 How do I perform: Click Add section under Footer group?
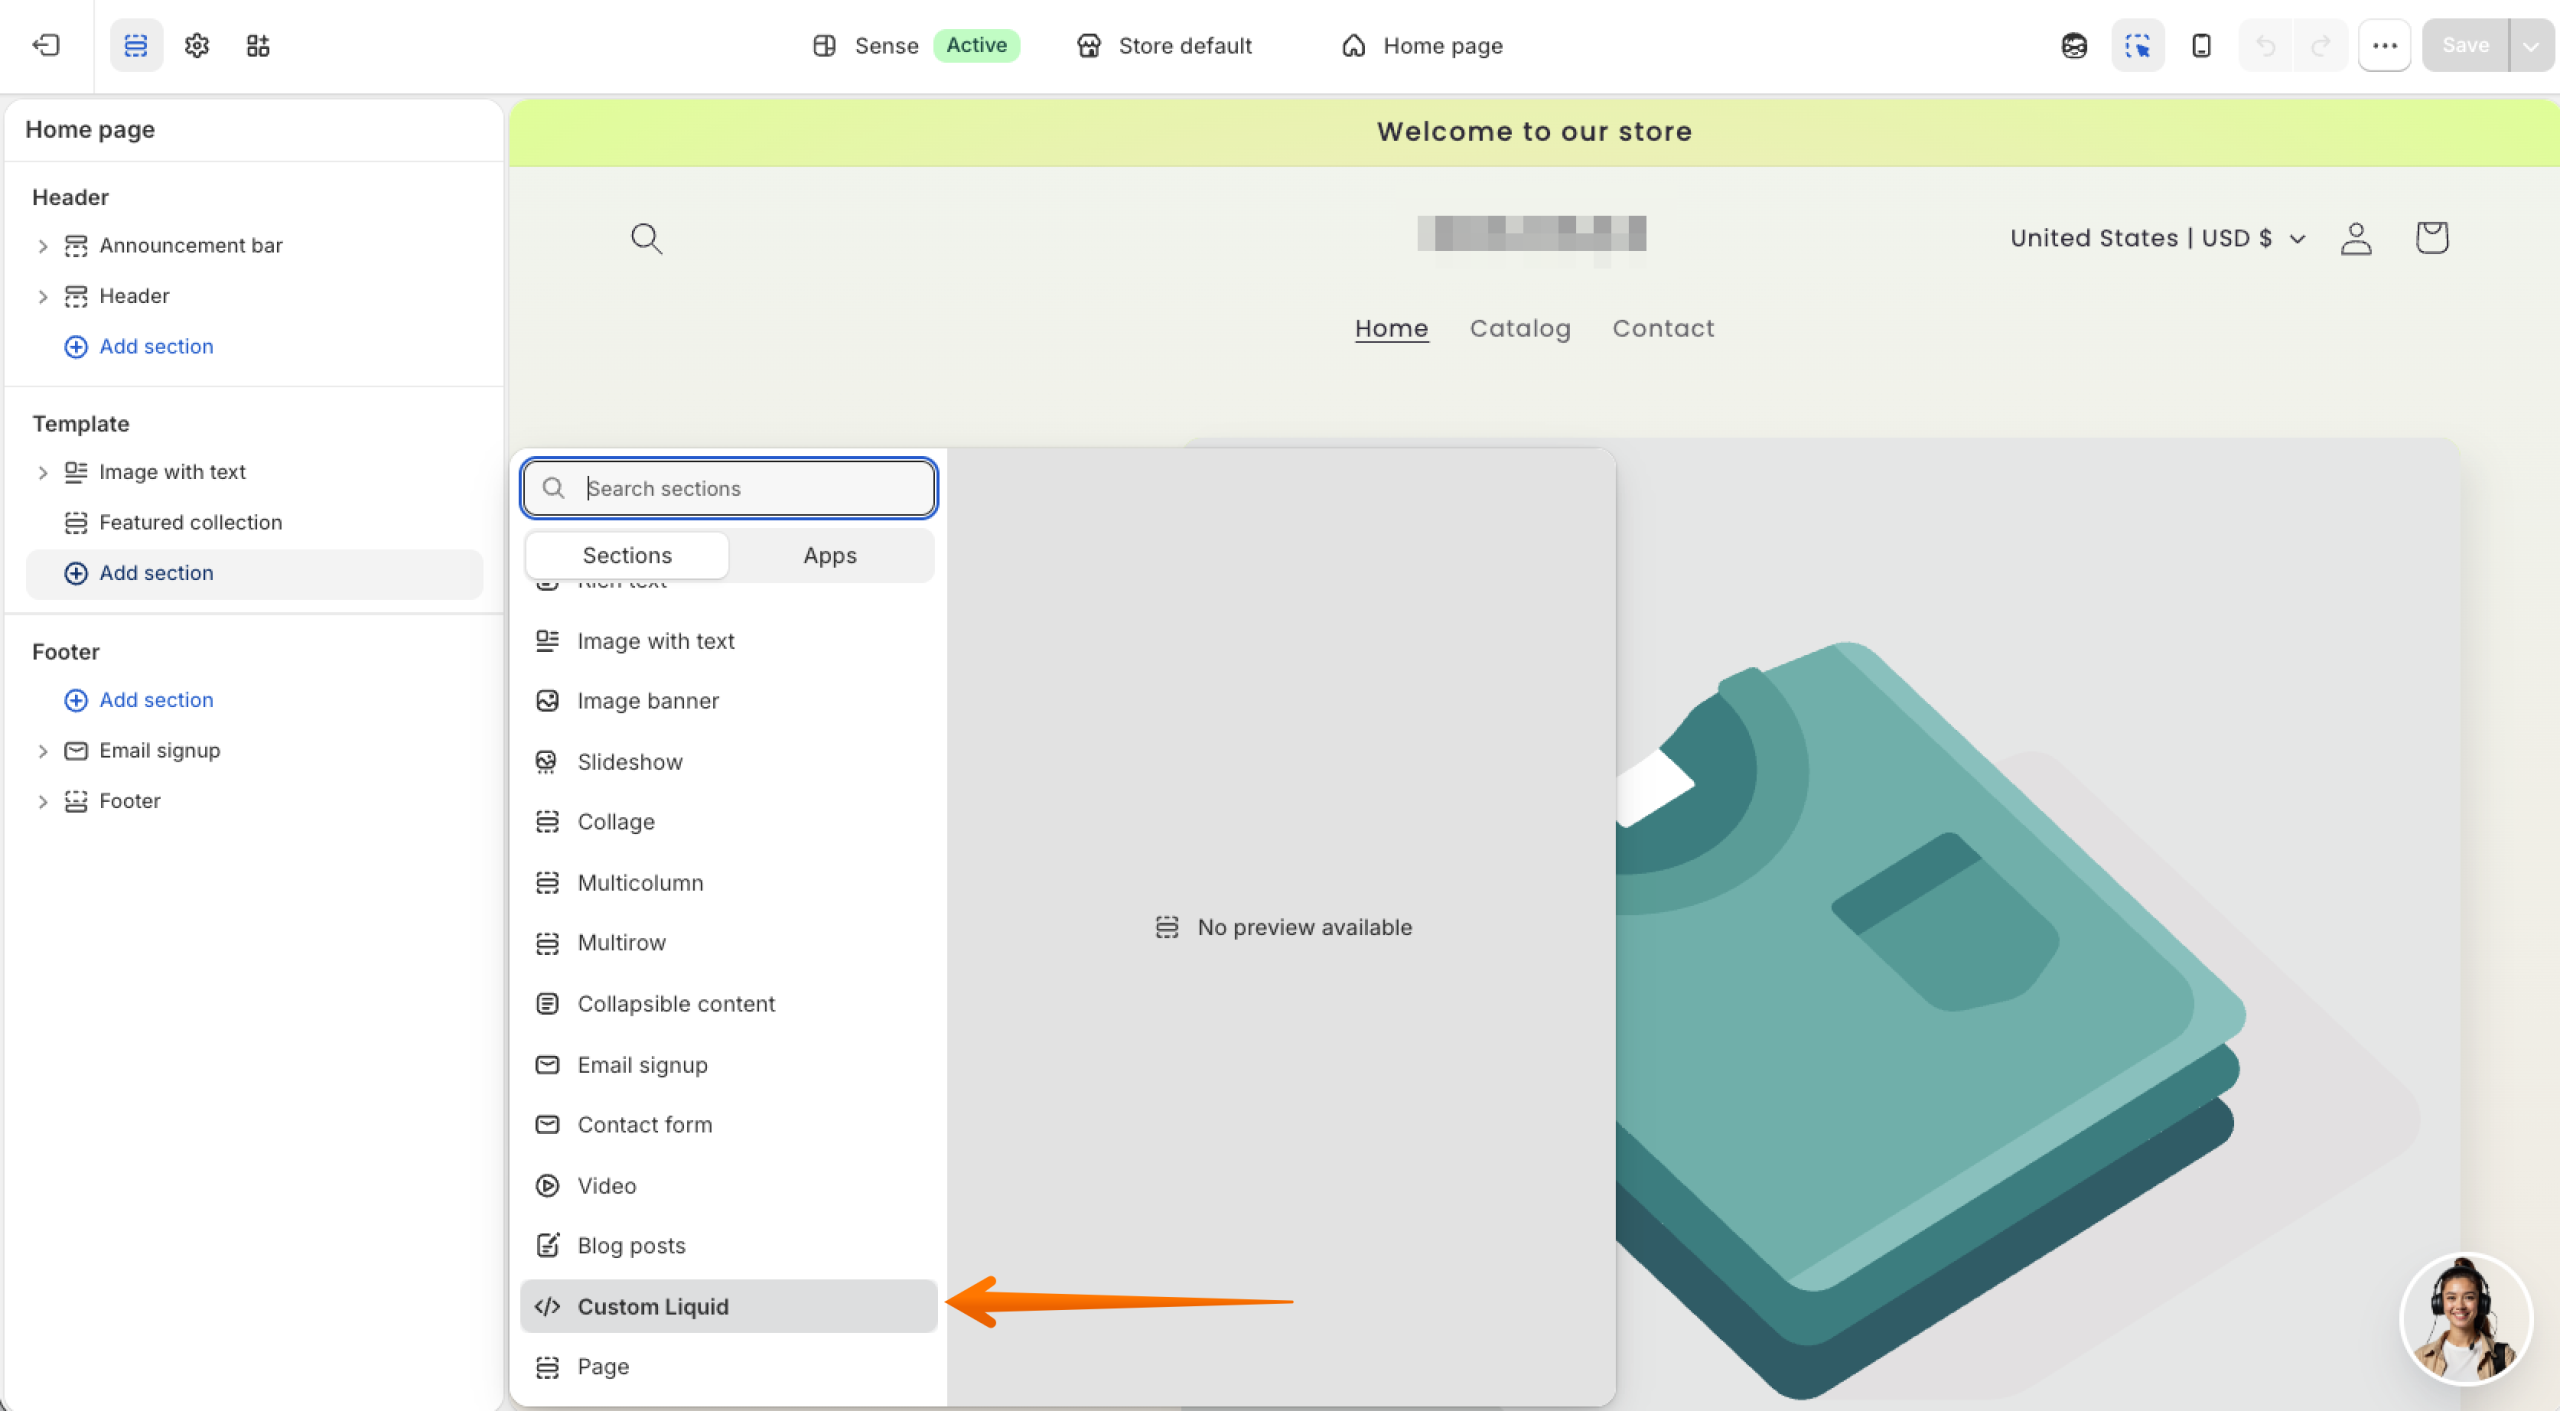coord(139,700)
